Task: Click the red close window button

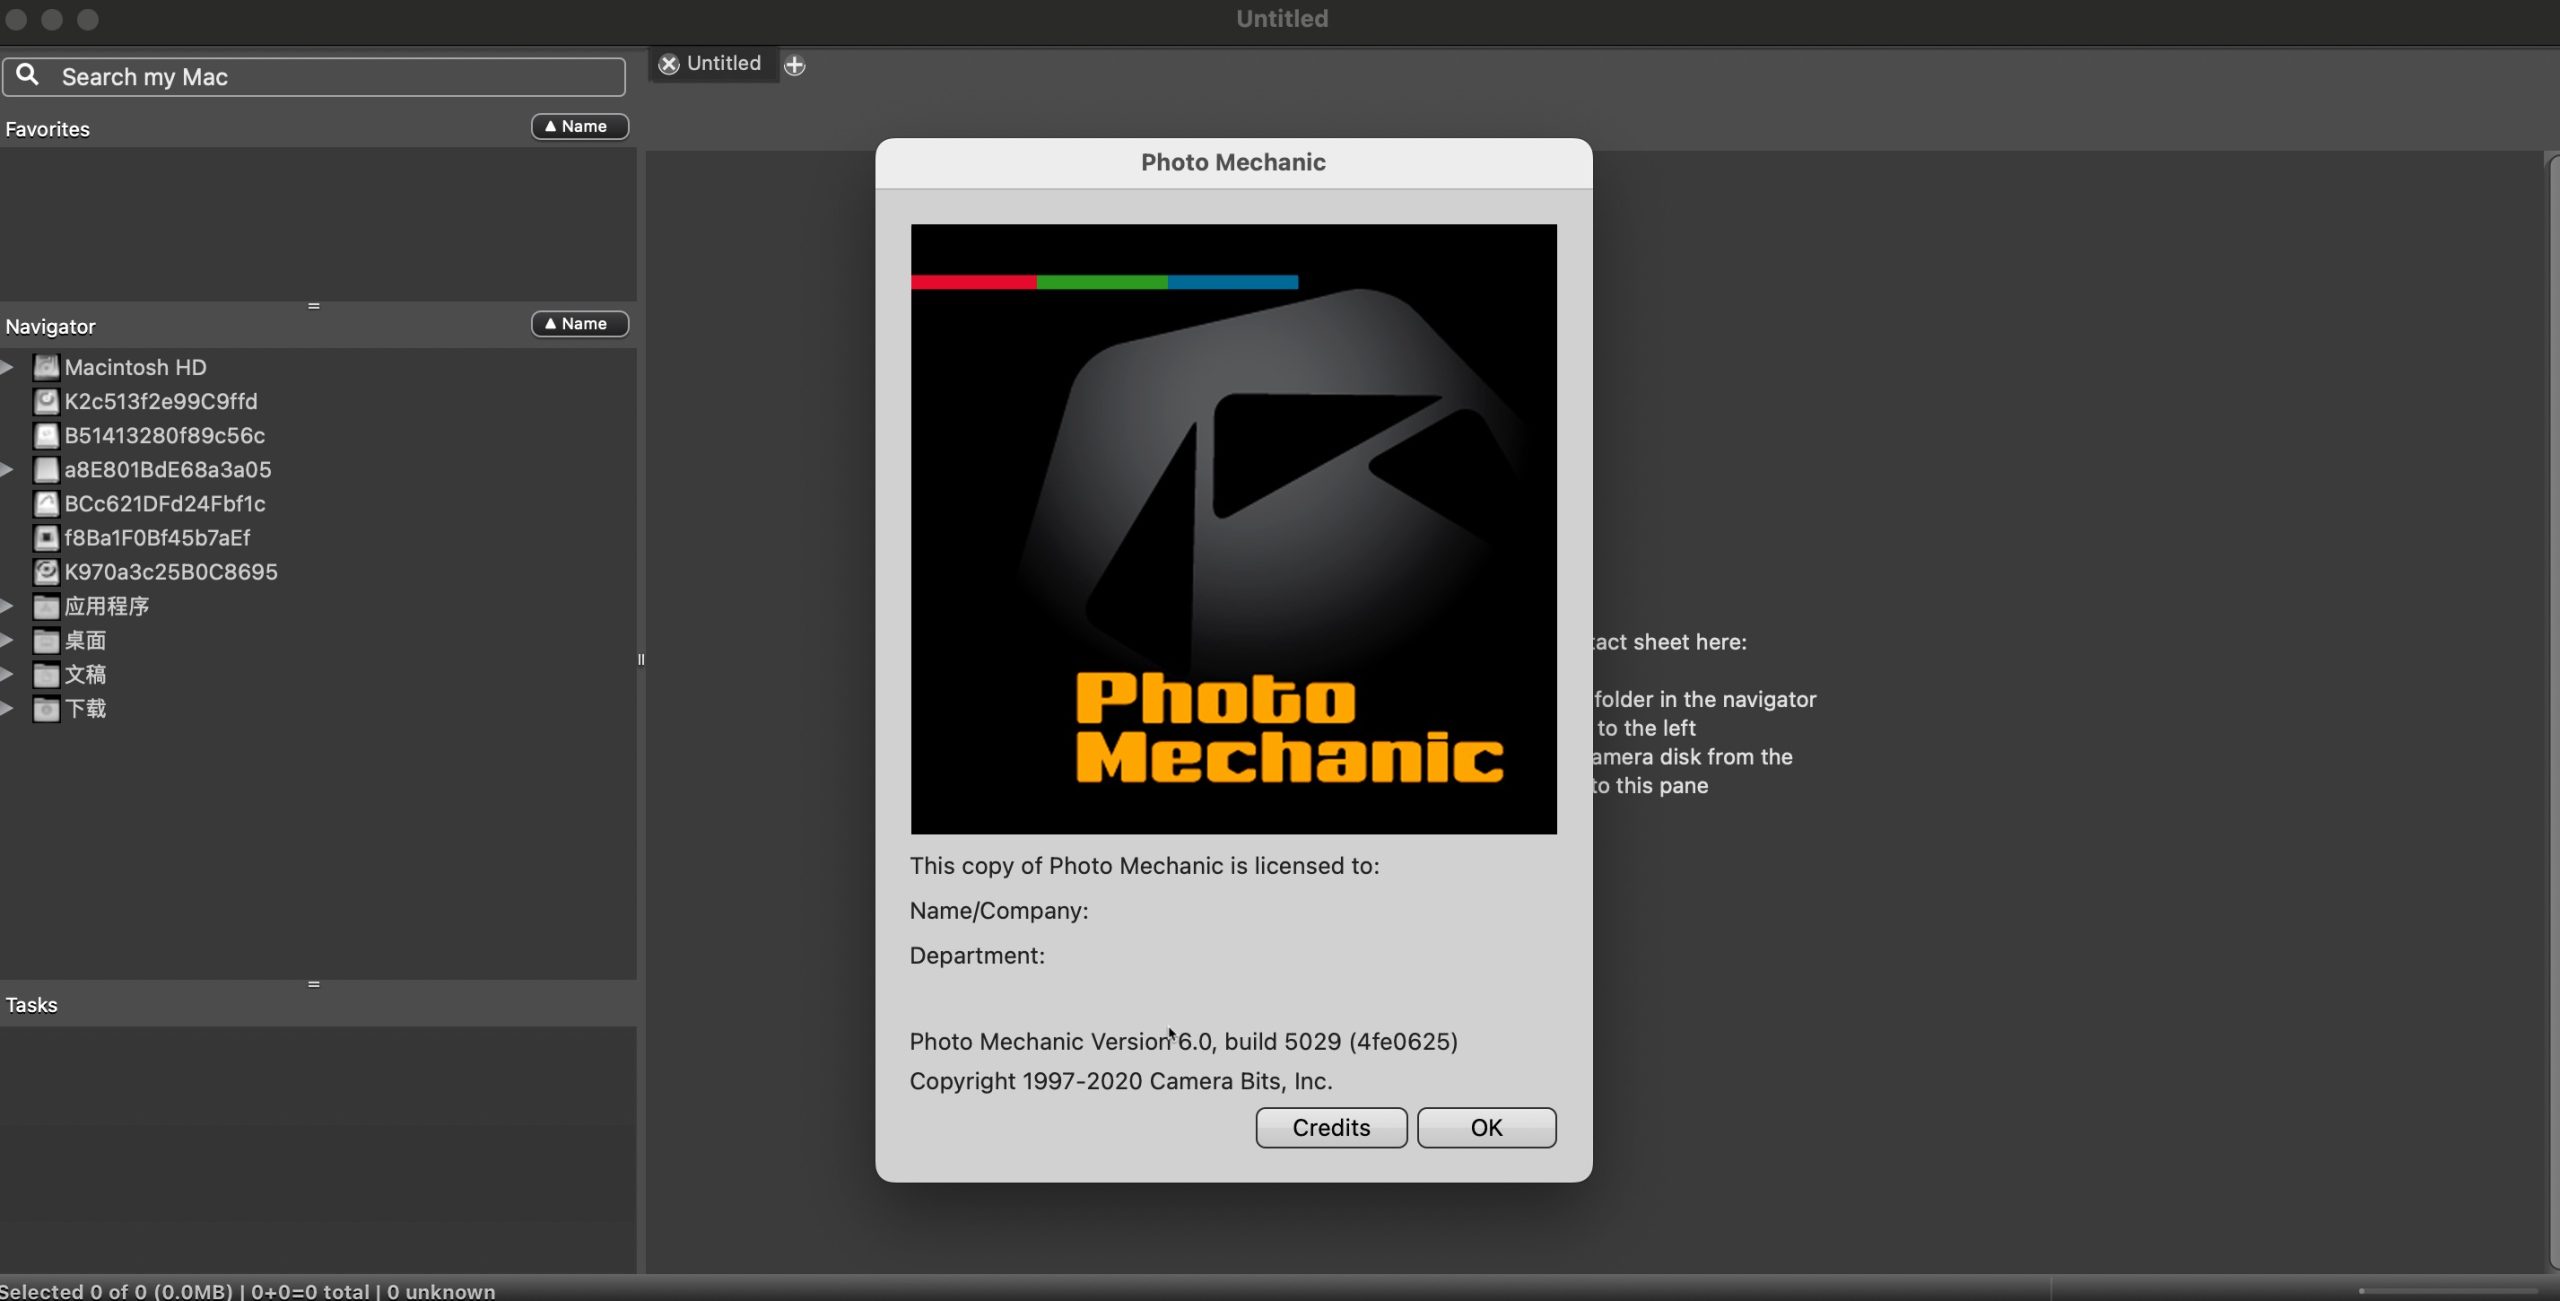Action: point(16,19)
